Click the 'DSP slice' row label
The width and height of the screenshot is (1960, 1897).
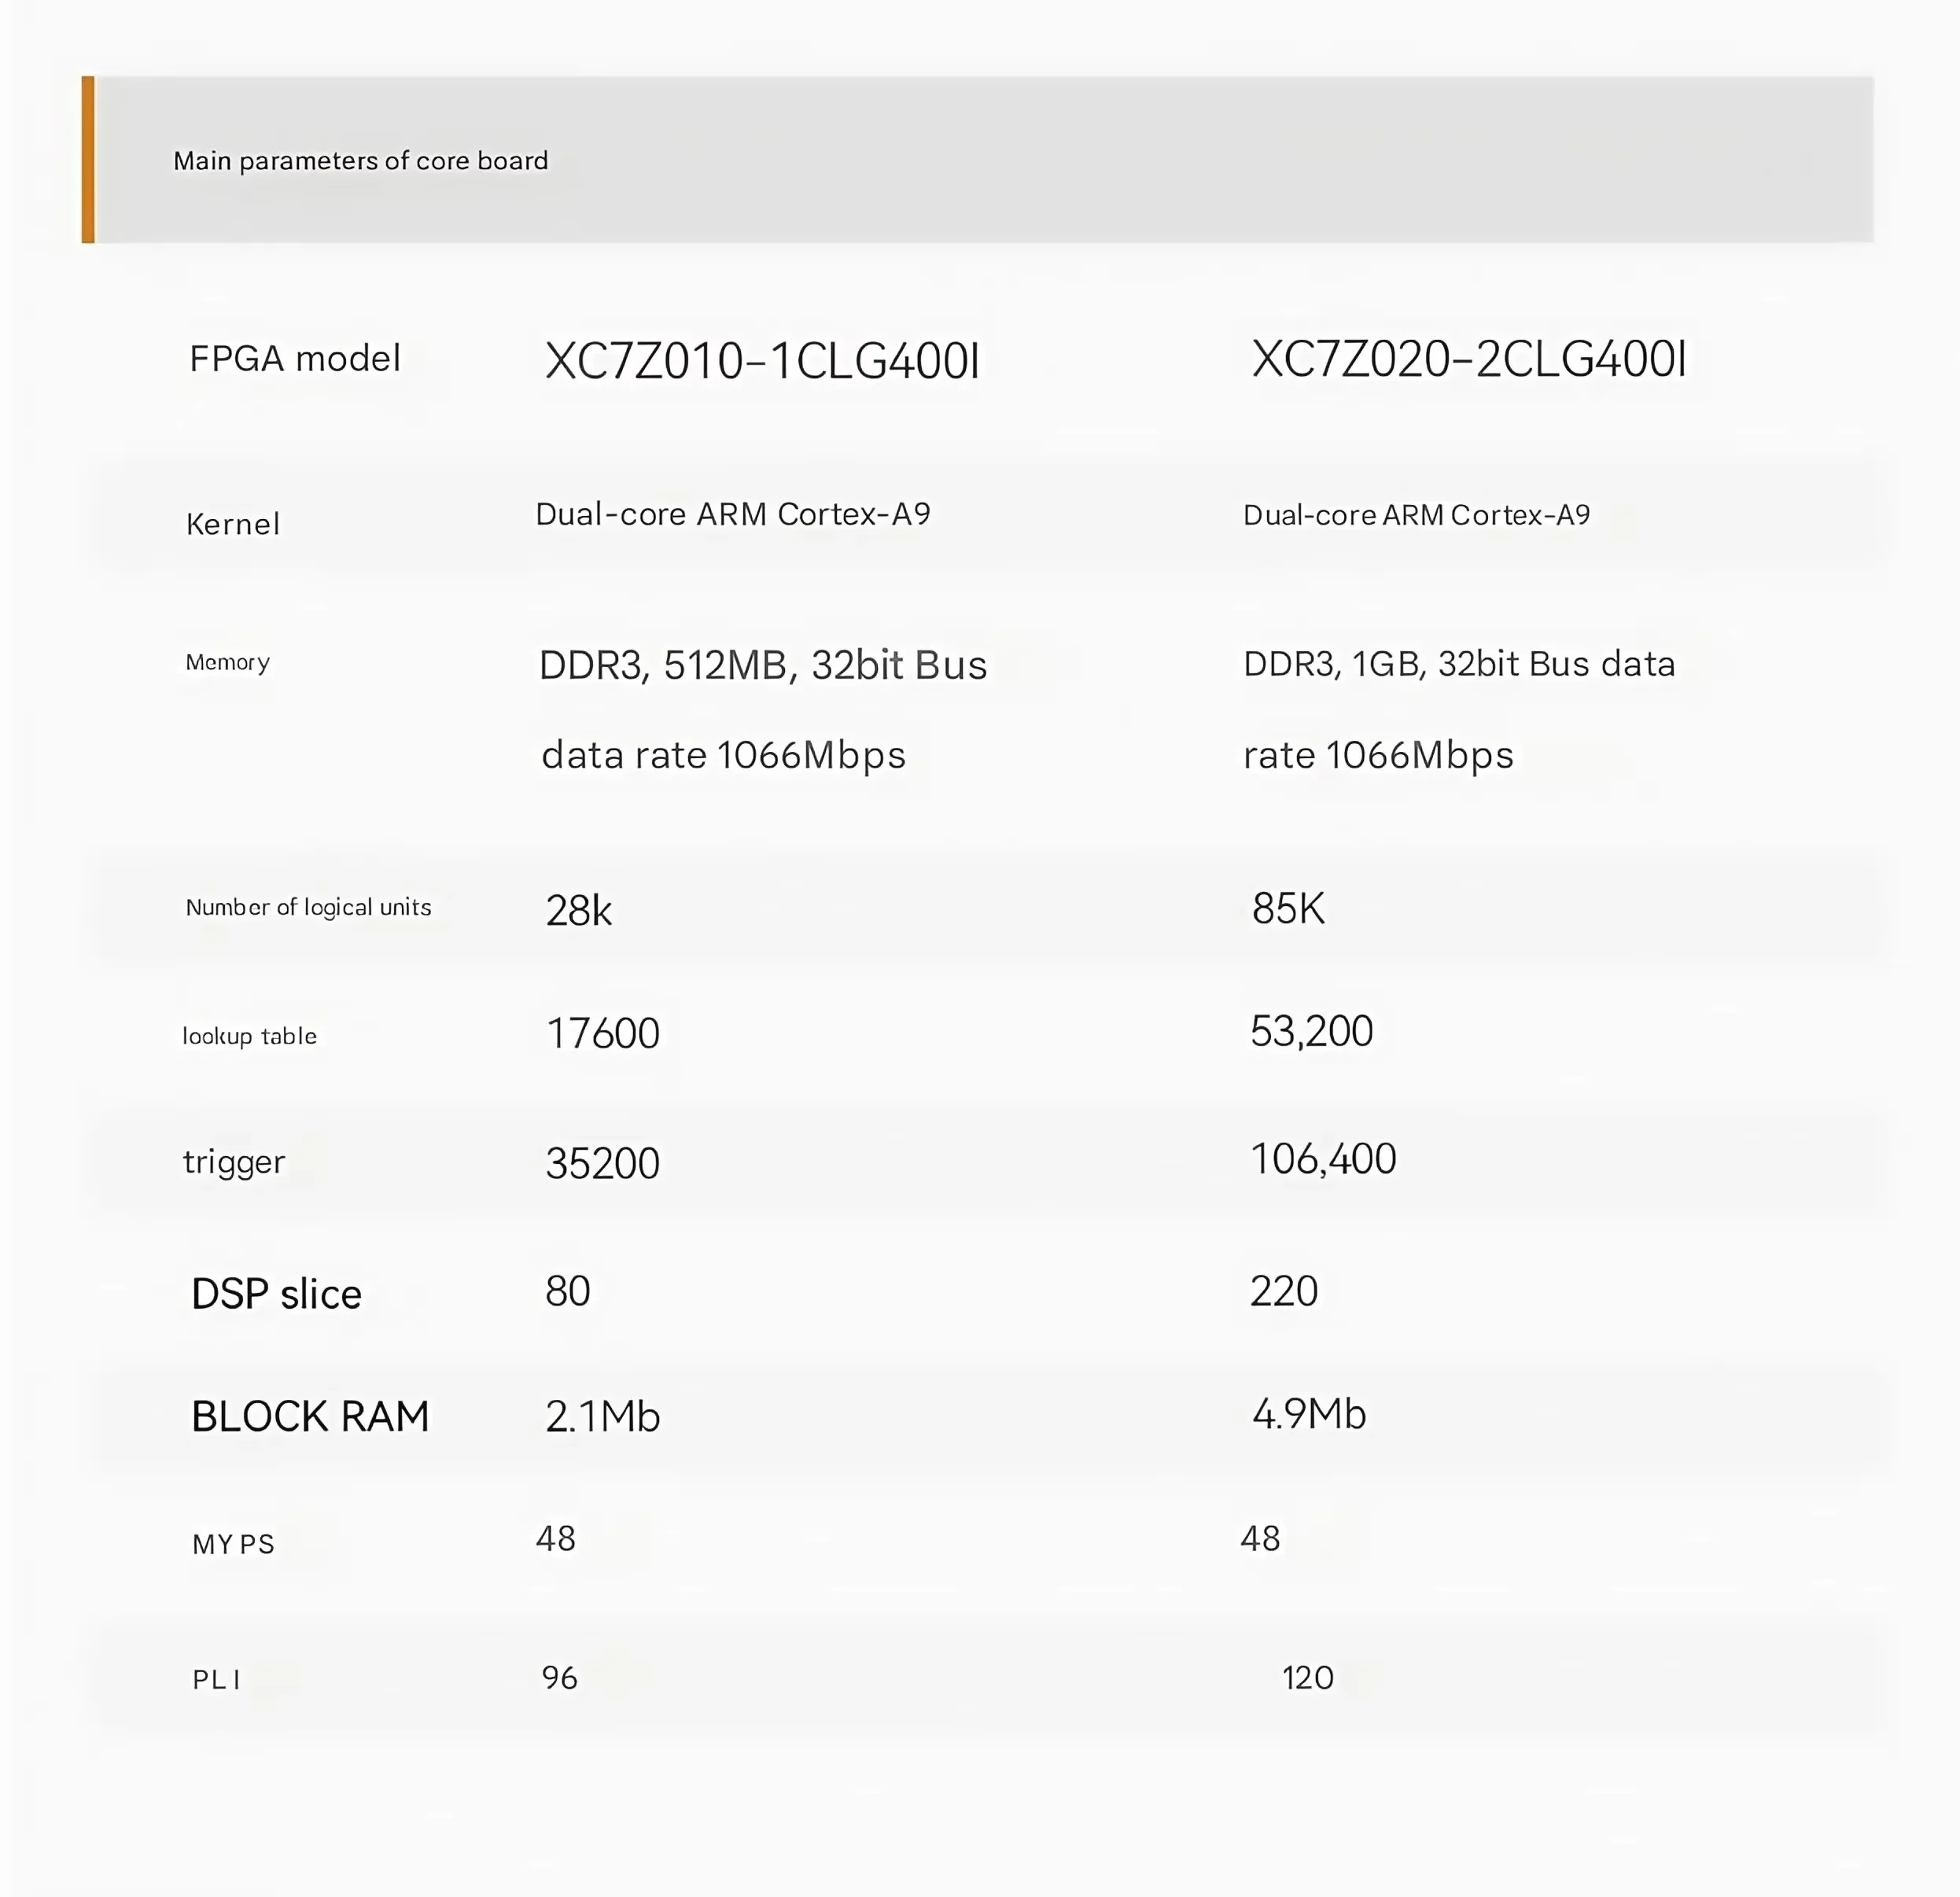click(x=276, y=1294)
